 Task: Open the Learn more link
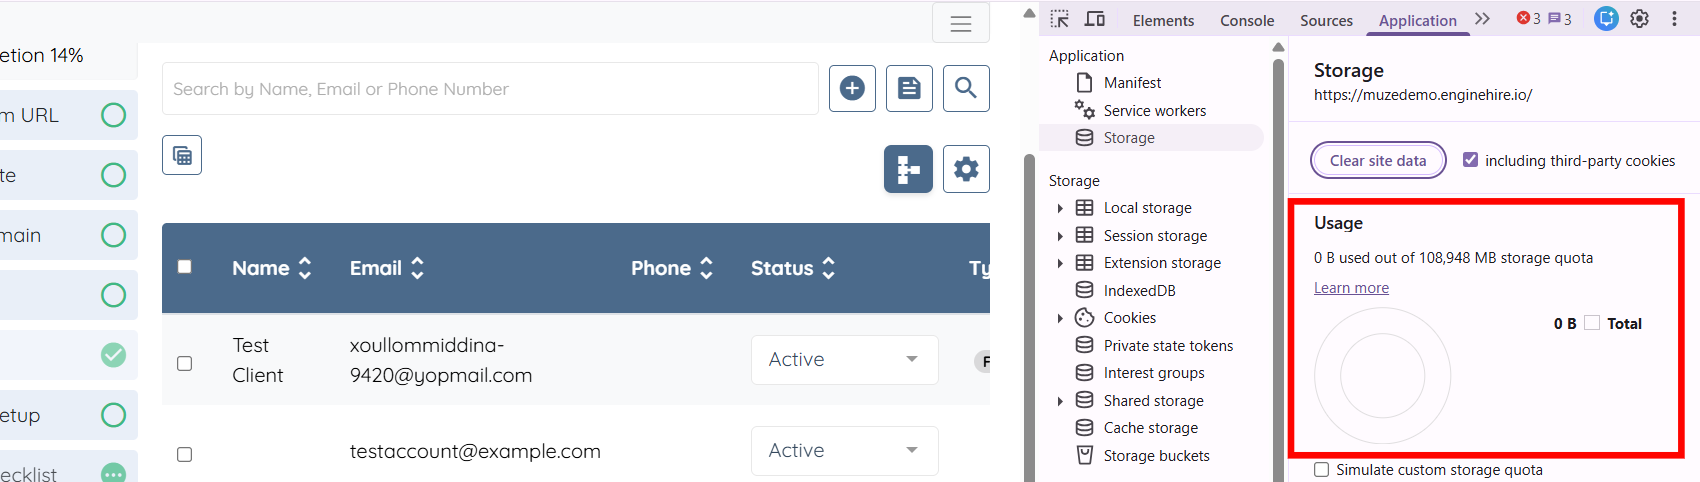[x=1351, y=288]
